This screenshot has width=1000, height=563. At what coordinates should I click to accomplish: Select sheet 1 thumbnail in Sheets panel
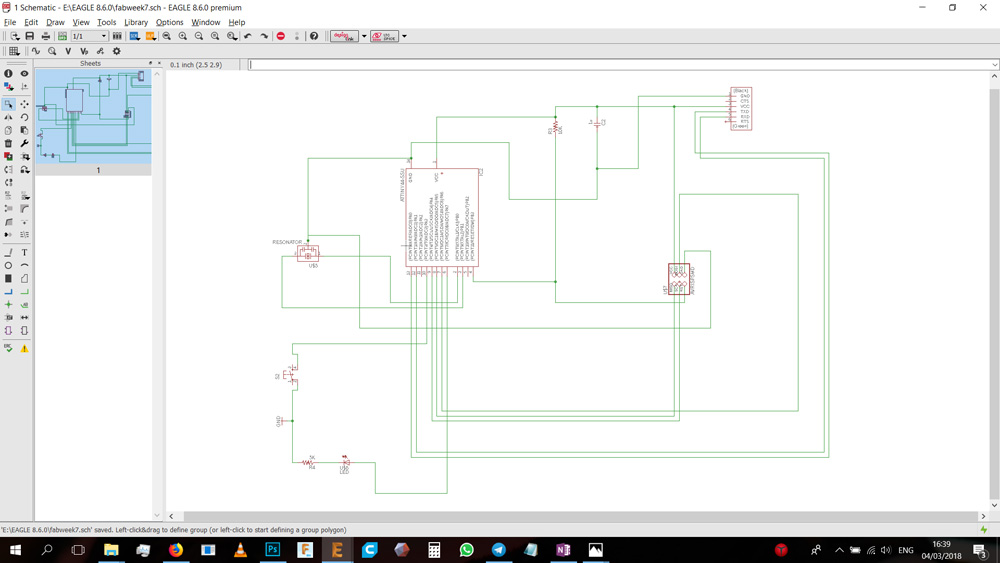click(94, 116)
